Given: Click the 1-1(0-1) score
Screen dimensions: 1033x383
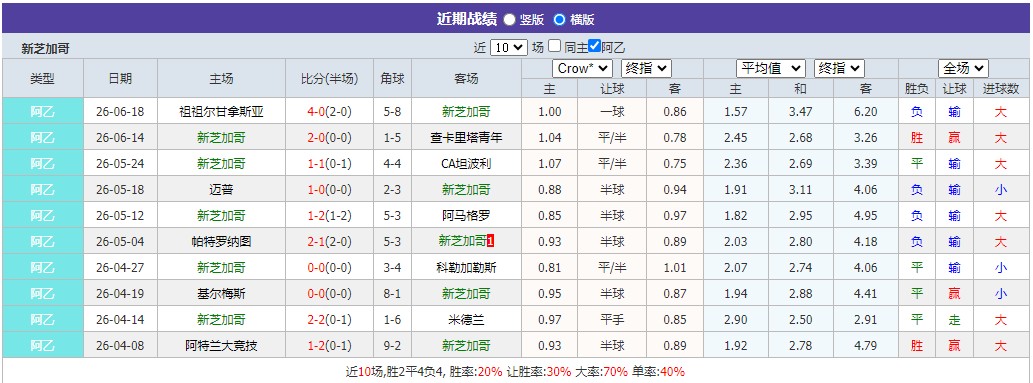Looking at the screenshot, I should click(x=329, y=164).
